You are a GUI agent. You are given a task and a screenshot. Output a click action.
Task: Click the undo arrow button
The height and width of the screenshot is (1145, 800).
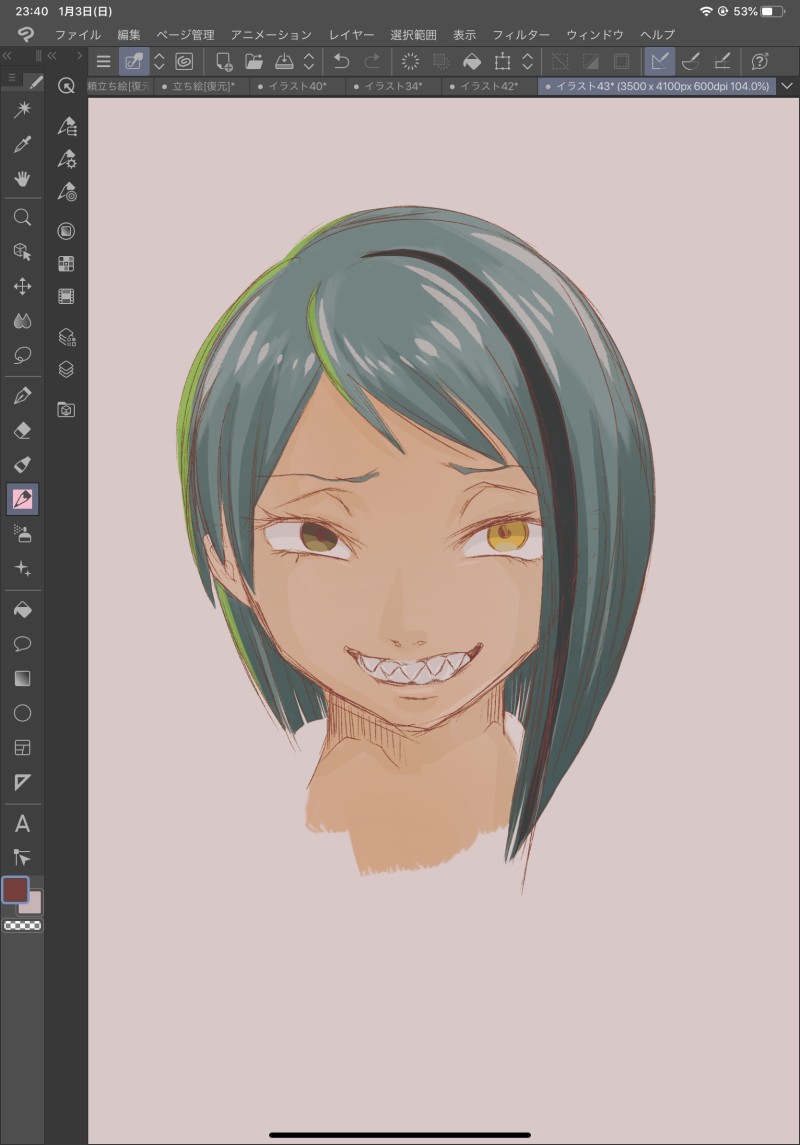click(x=342, y=61)
